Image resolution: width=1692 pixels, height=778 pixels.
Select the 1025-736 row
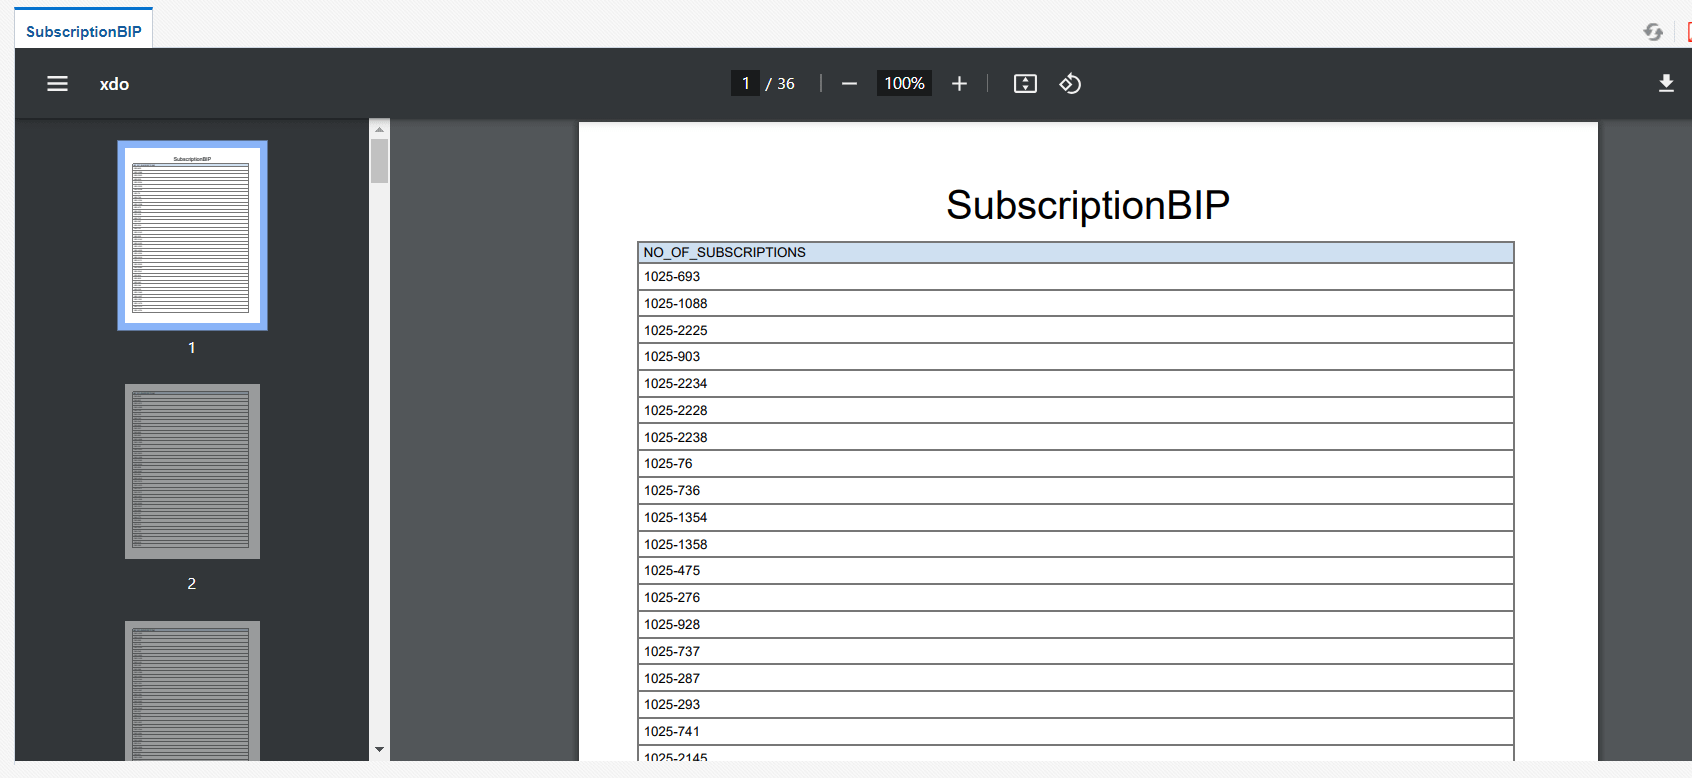pyautogui.click(x=1076, y=491)
